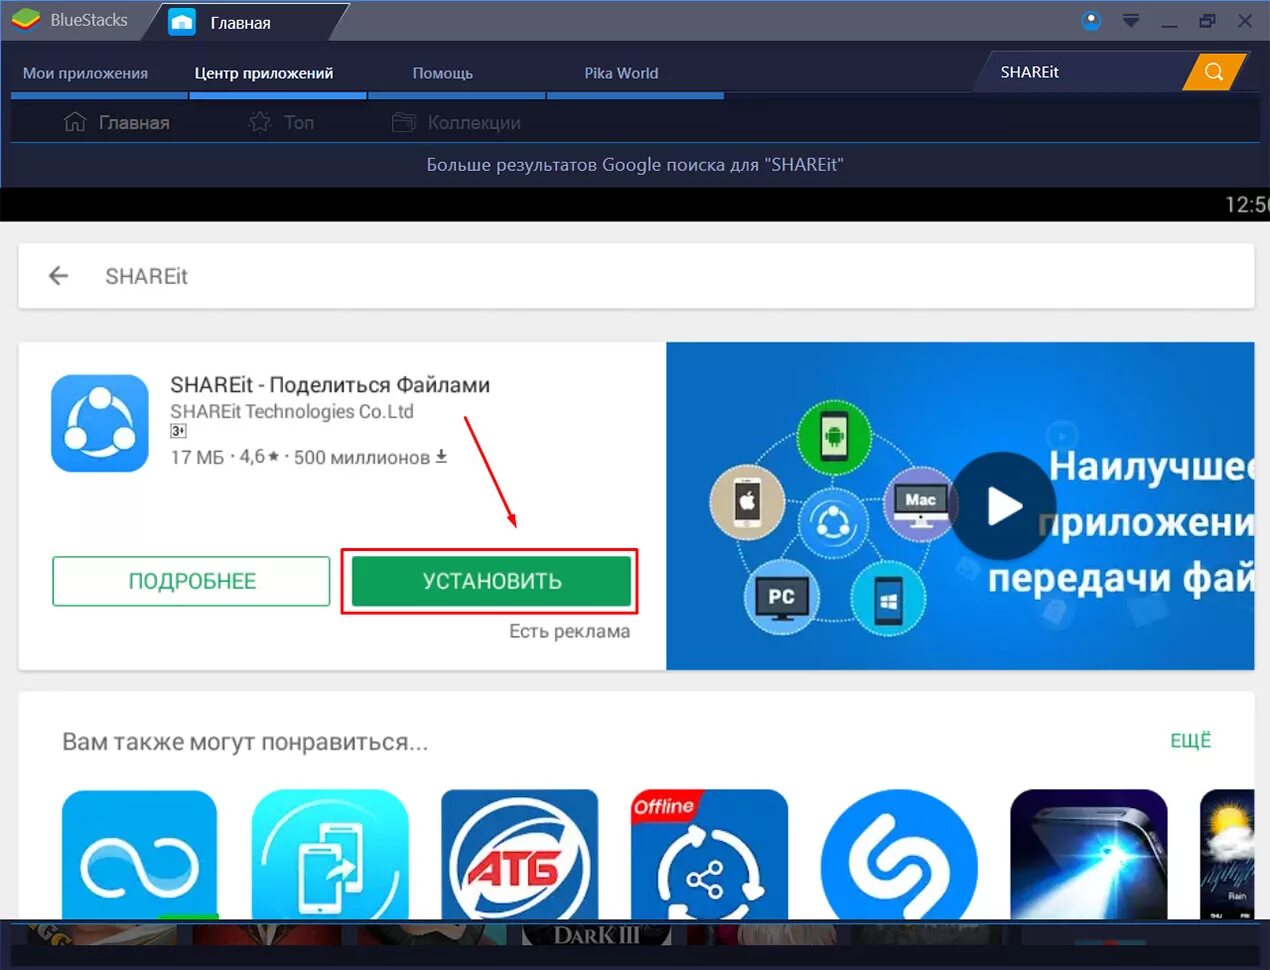This screenshot has height=970, width=1270.
Task: Click the green УСТАНОВИТЬ button
Action: pos(492,581)
